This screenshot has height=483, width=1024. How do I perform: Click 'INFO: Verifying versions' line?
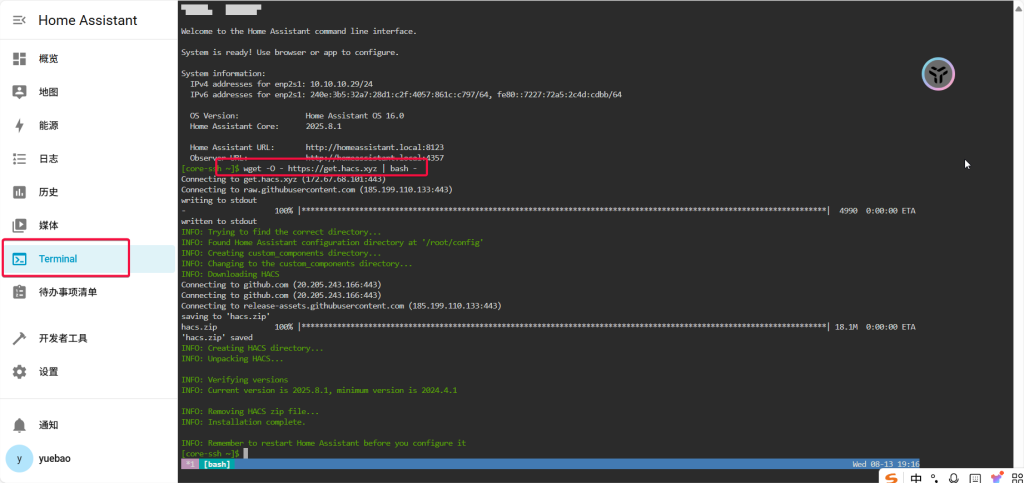234,380
